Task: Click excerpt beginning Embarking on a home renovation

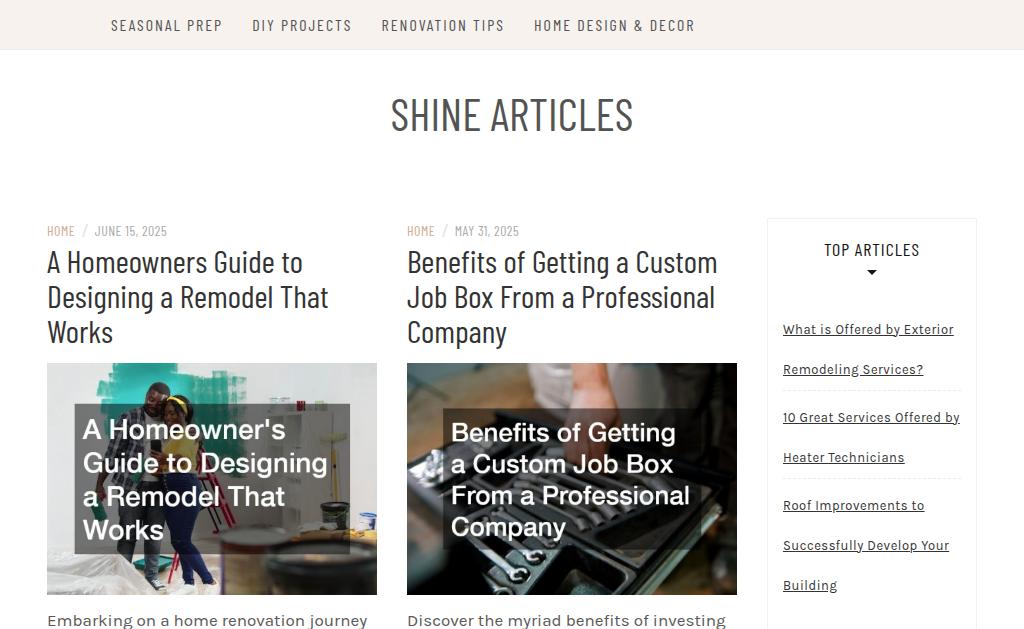Action: pos(207,621)
